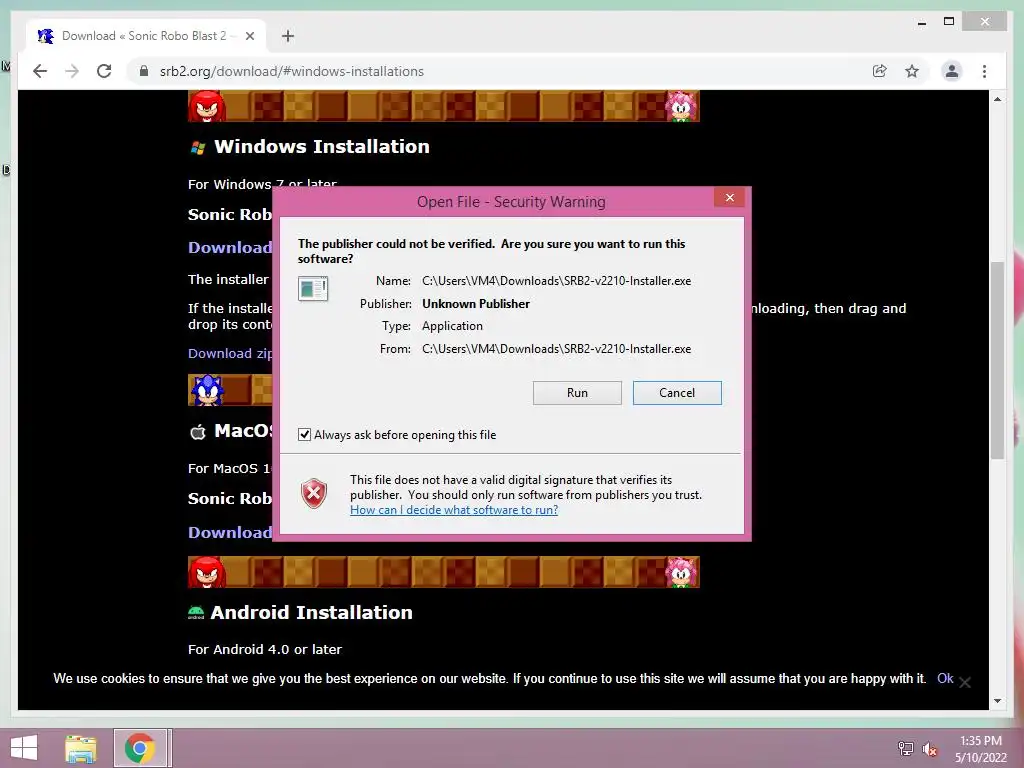Close the Sonic Robo Blast 2 tab
This screenshot has height=768, width=1024.
click(249, 36)
